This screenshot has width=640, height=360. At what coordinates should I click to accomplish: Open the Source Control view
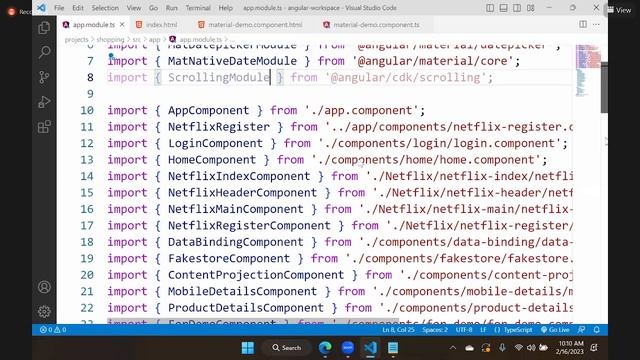point(44,77)
